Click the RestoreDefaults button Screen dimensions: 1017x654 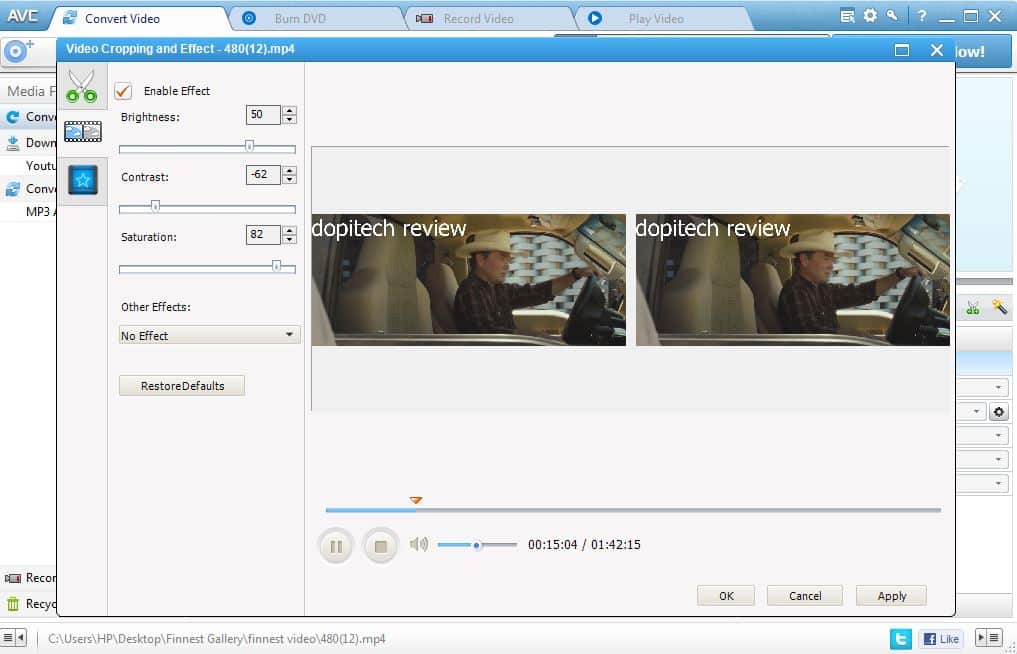[181, 385]
